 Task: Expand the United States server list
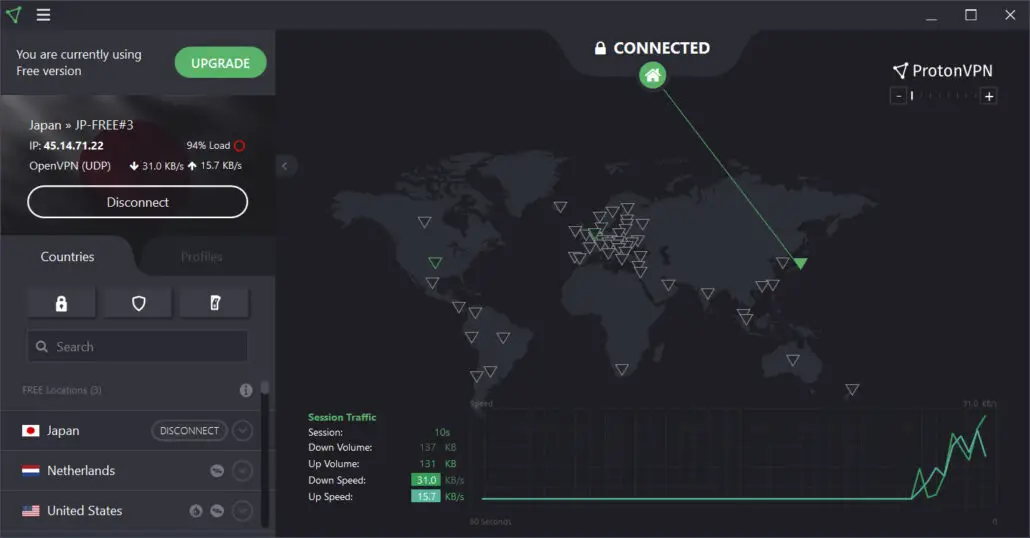(x=242, y=510)
